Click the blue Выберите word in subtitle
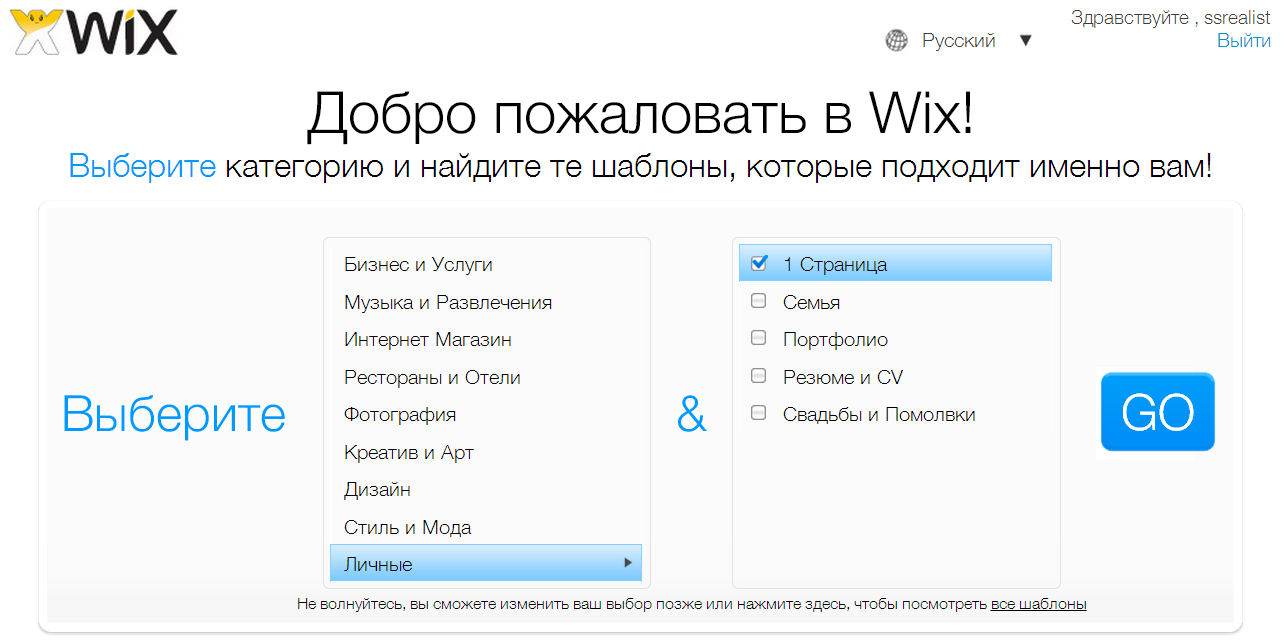The image size is (1281, 644). pyautogui.click(x=142, y=166)
